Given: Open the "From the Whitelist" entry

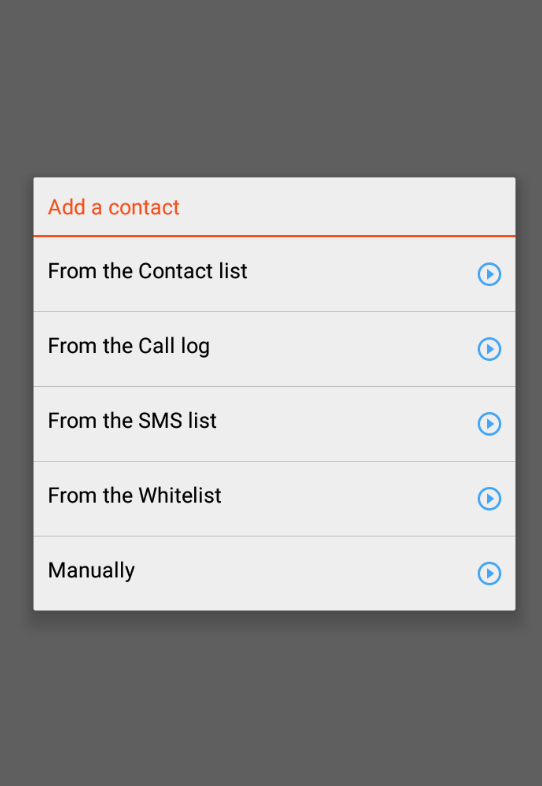Looking at the screenshot, I should pos(274,498).
